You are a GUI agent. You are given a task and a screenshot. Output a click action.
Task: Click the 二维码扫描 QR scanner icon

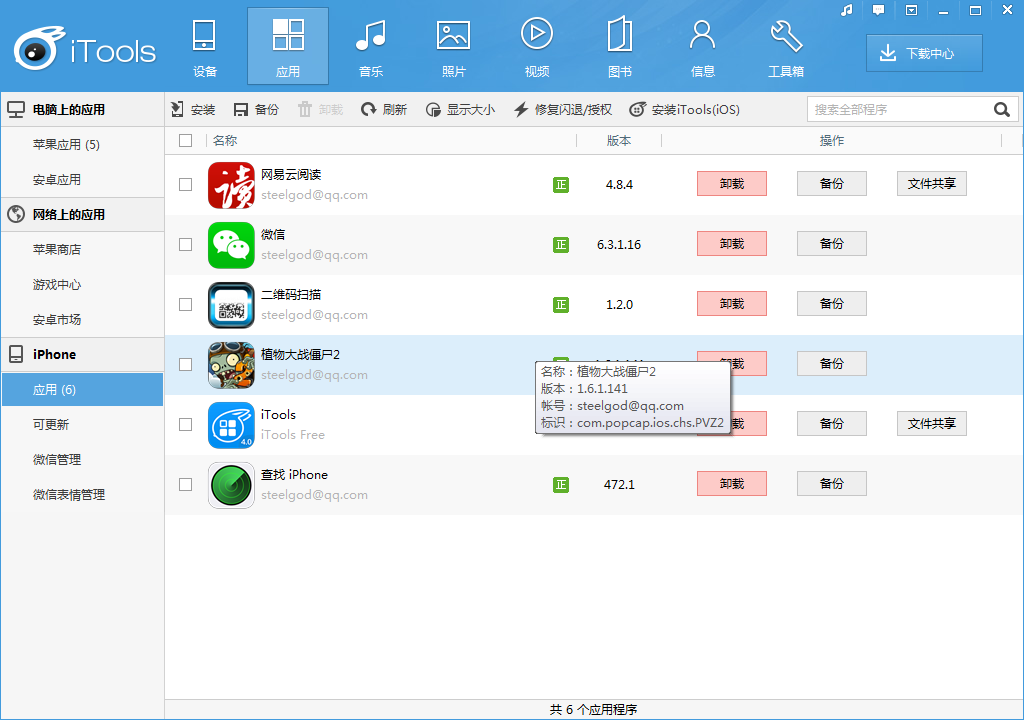[x=231, y=305]
